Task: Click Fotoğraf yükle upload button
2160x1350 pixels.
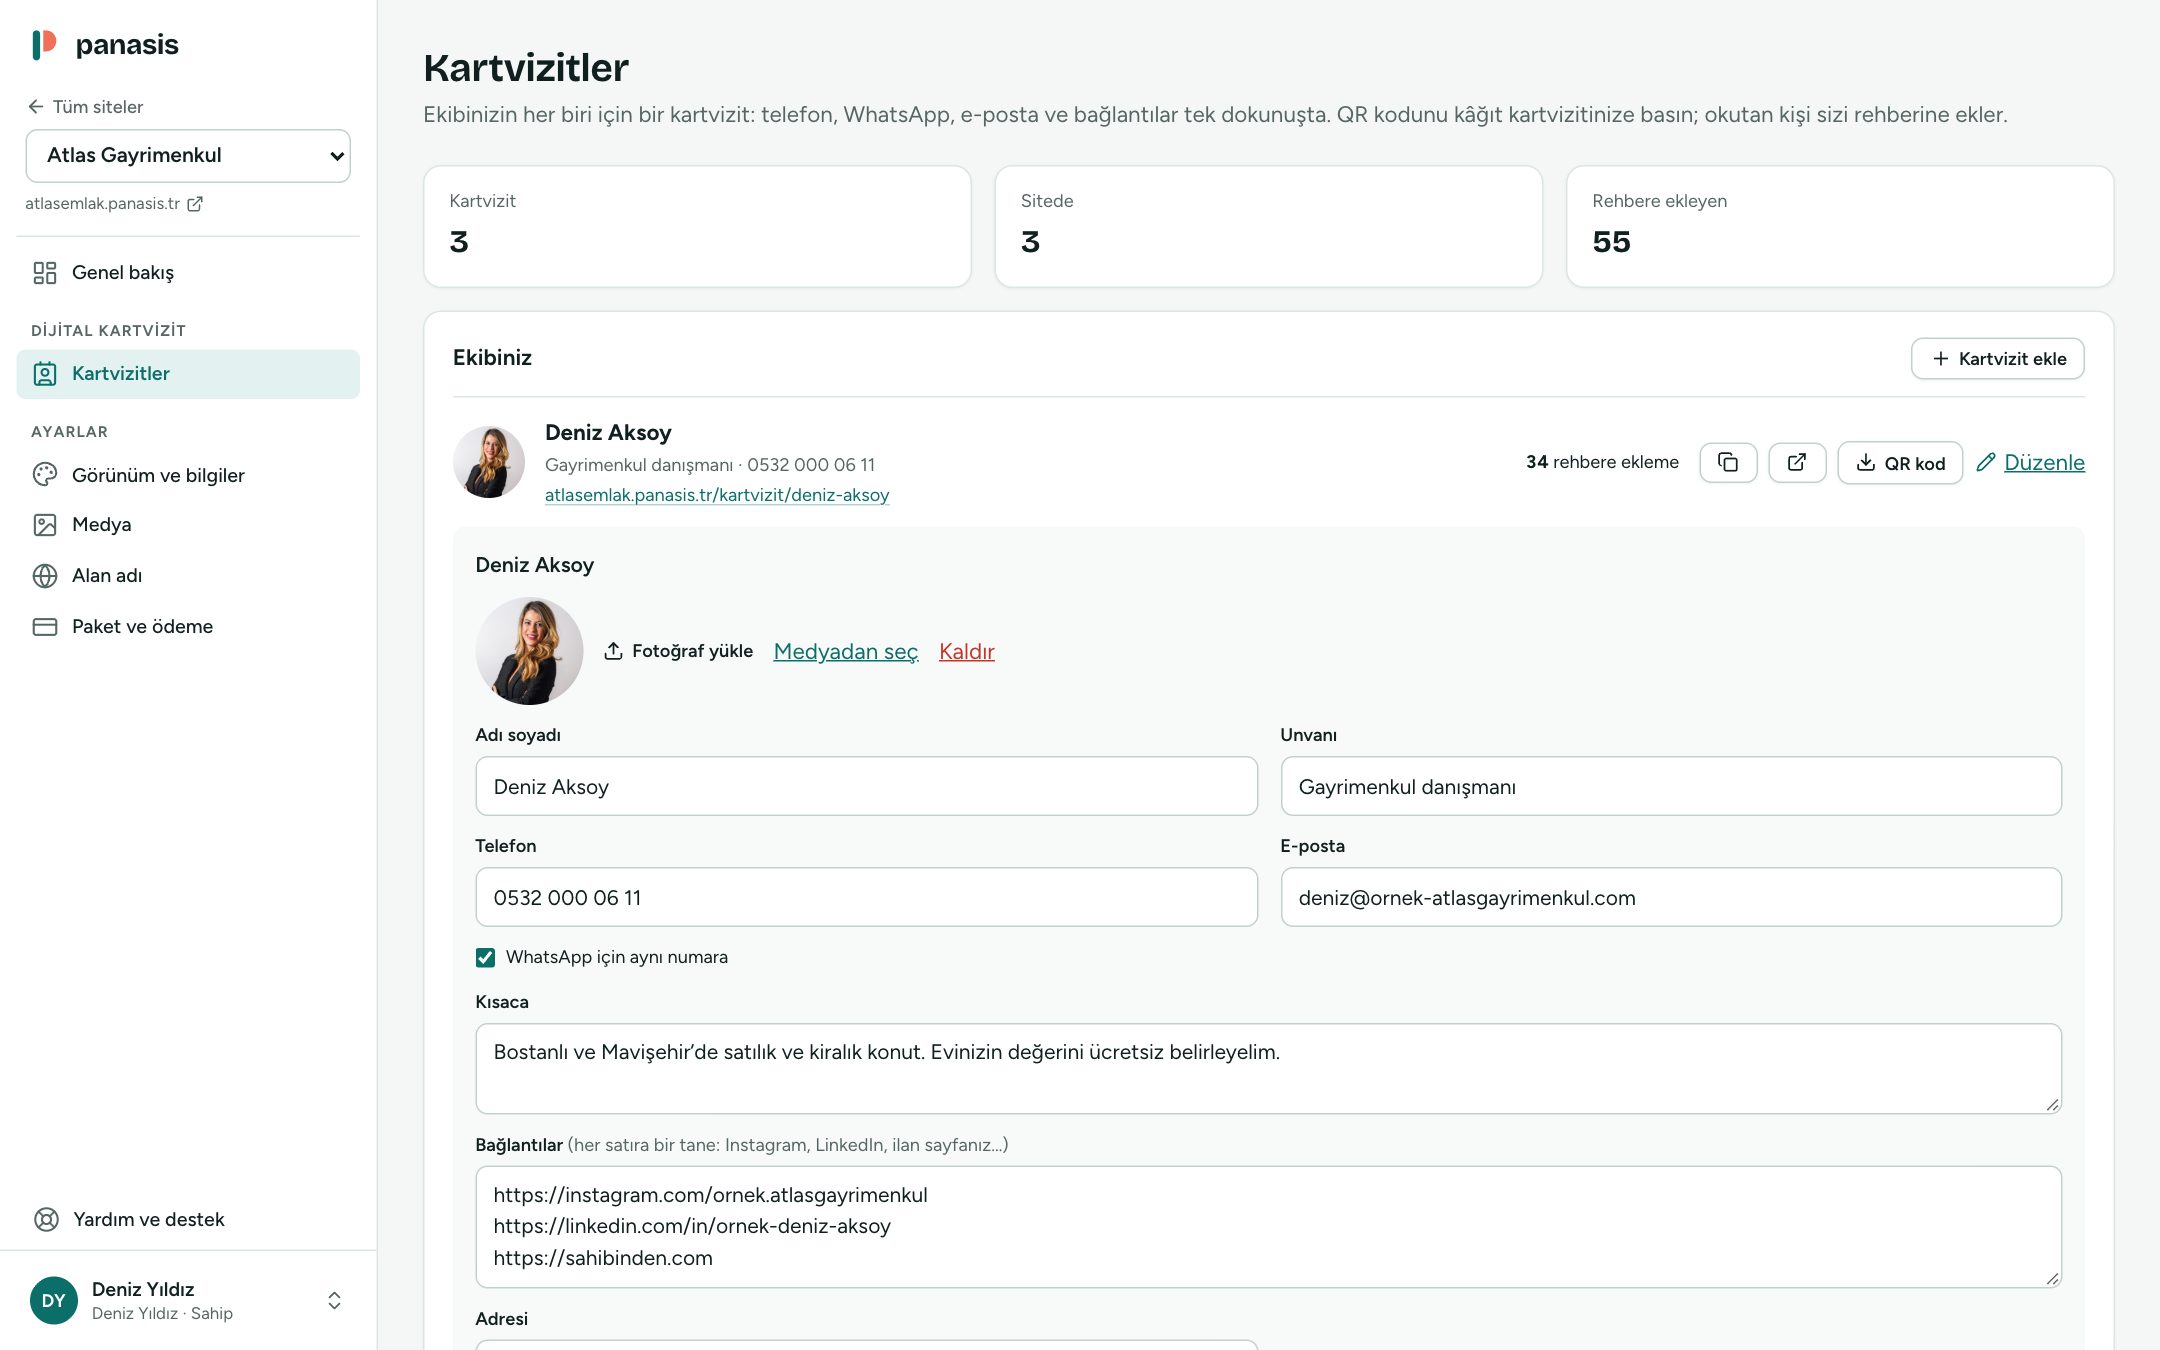Action: (678, 651)
